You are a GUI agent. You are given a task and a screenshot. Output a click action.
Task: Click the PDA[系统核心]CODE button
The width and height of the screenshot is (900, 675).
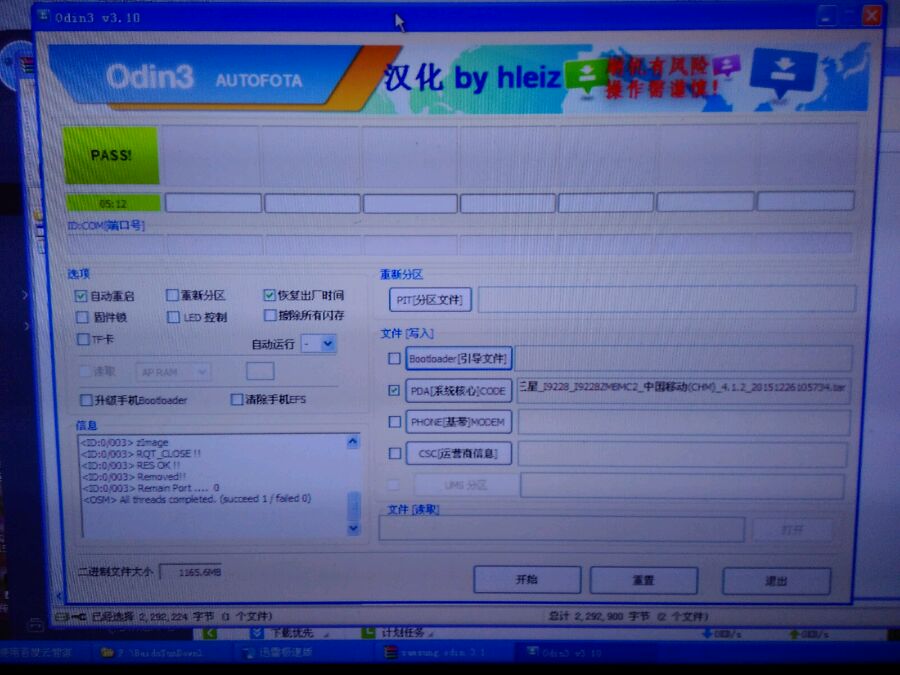[x=458, y=391]
